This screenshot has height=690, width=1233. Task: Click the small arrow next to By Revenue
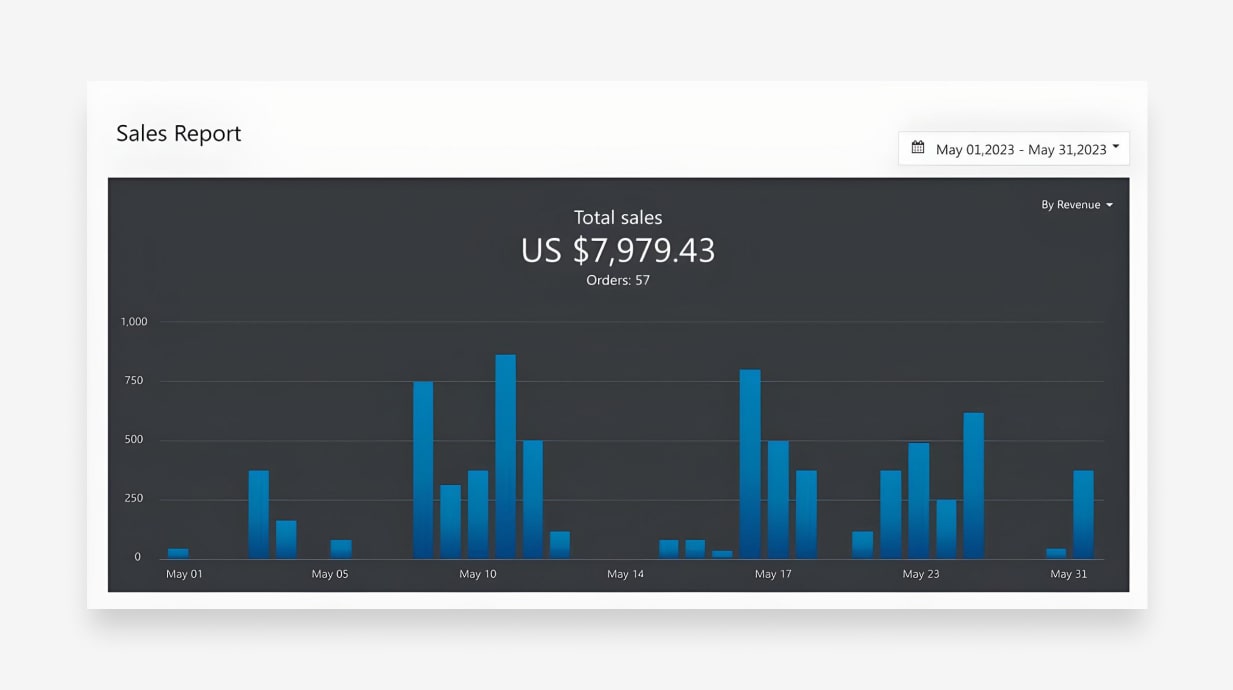[x=1109, y=205]
